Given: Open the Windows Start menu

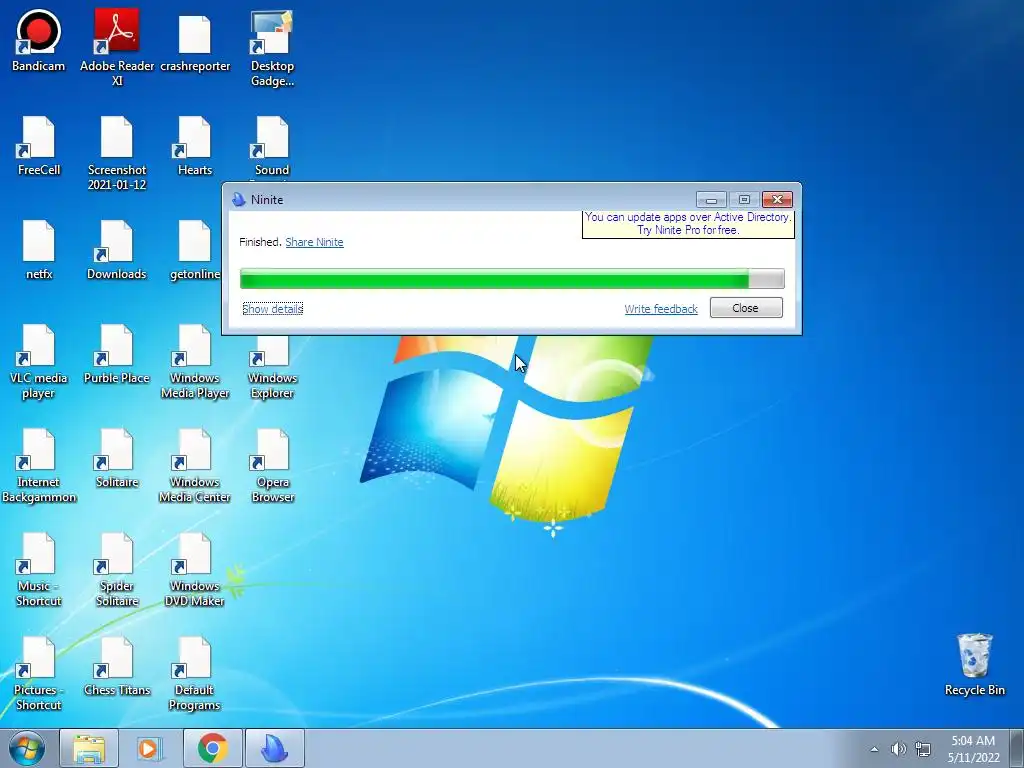Looking at the screenshot, I should click(27, 748).
